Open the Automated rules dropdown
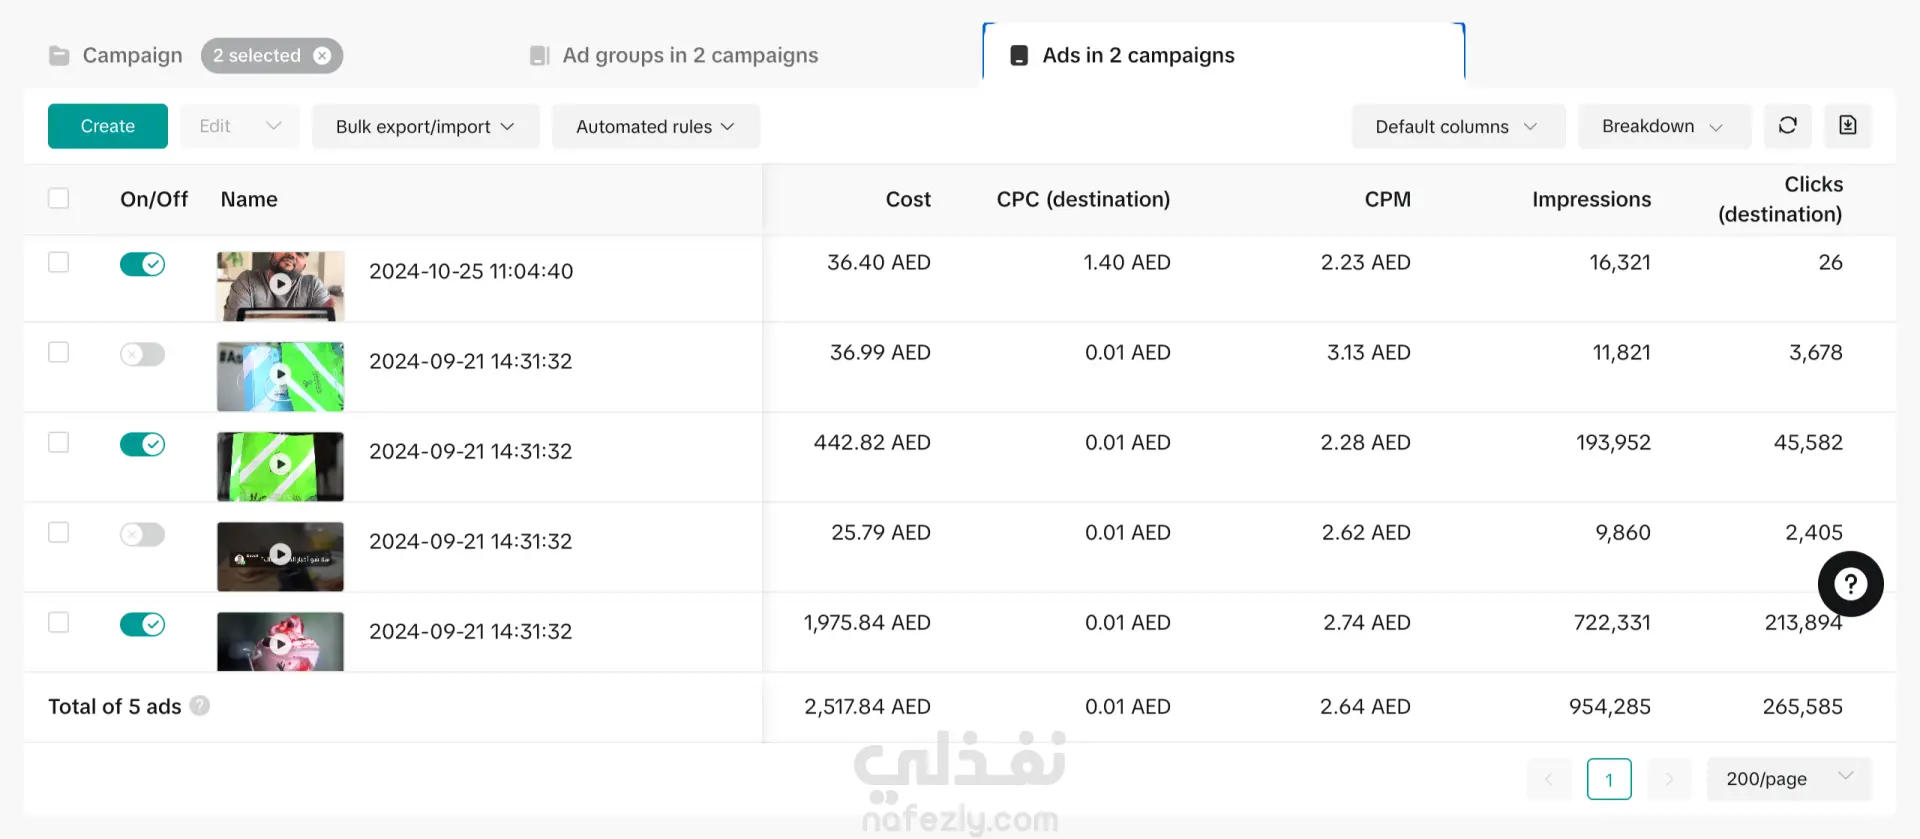Image resolution: width=1920 pixels, height=839 pixels. [655, 127]
